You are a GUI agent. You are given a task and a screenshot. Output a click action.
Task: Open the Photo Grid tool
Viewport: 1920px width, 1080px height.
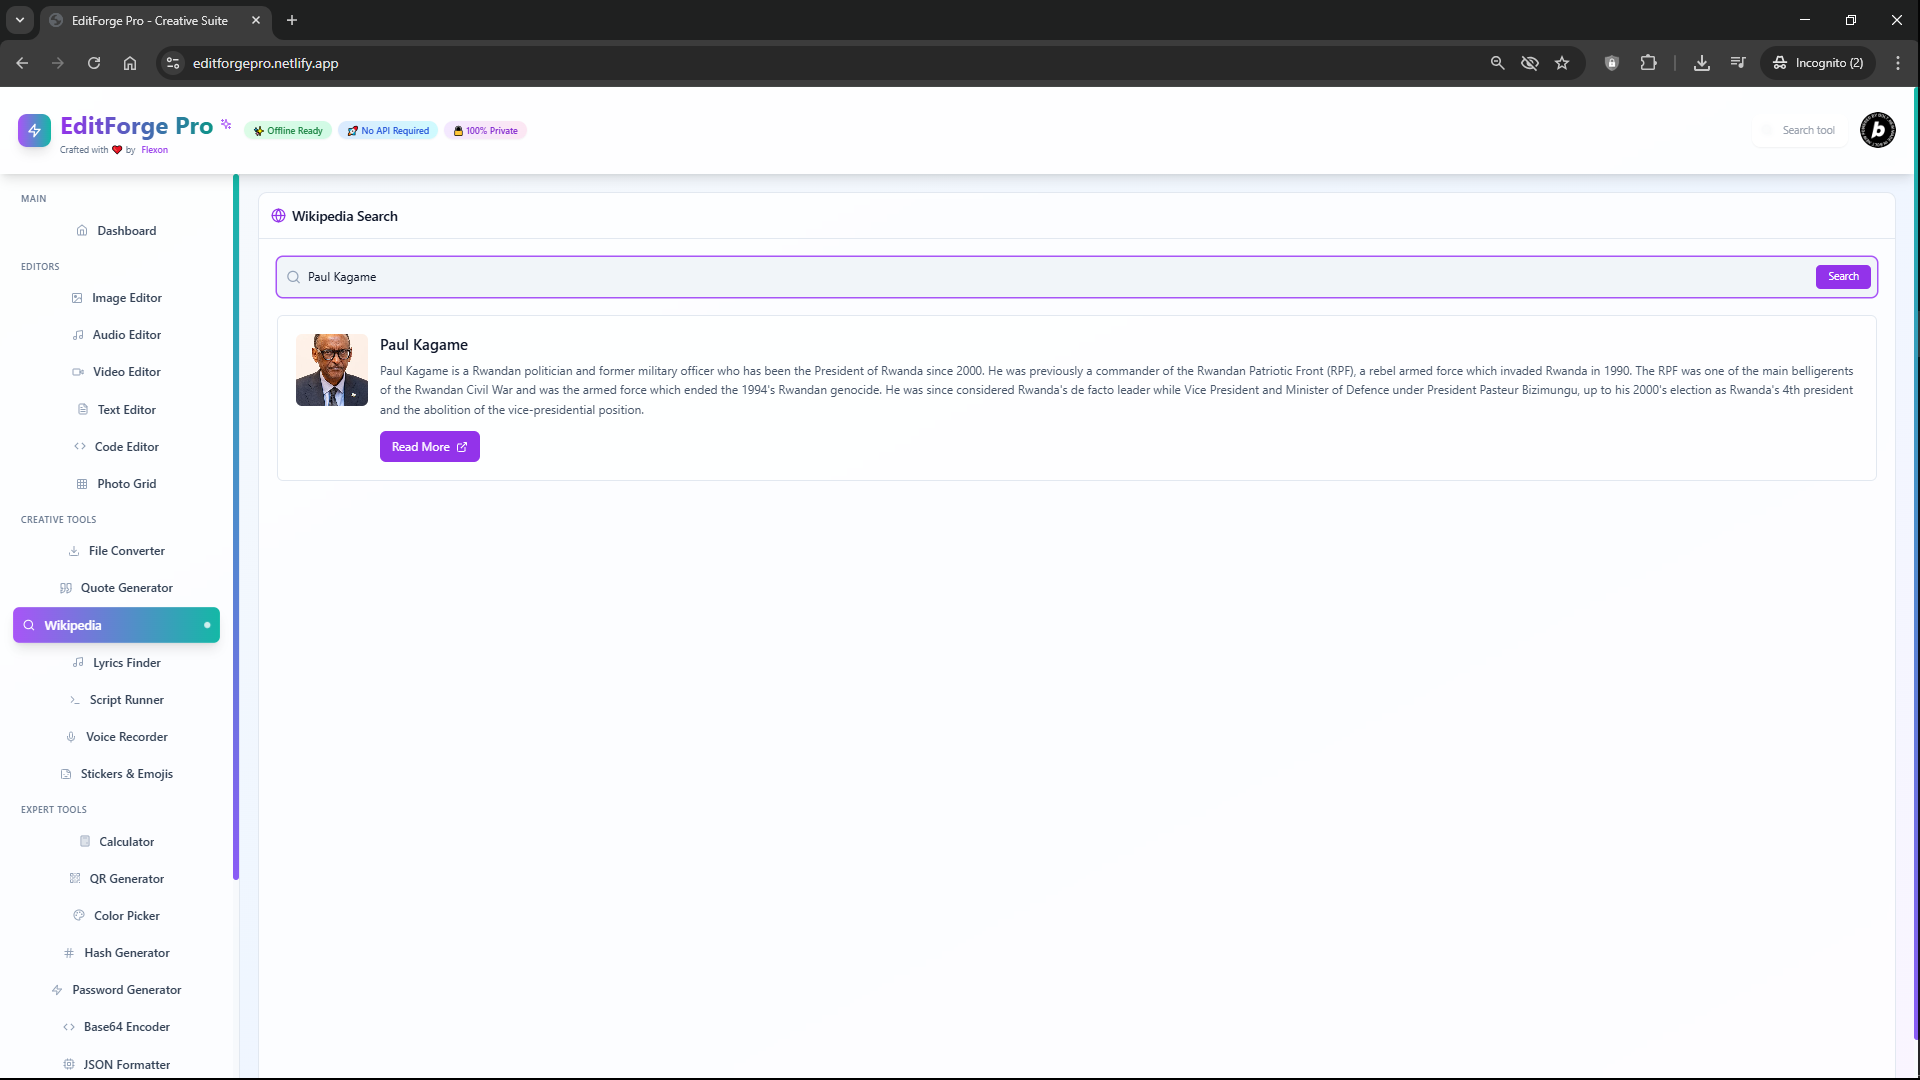126,484
